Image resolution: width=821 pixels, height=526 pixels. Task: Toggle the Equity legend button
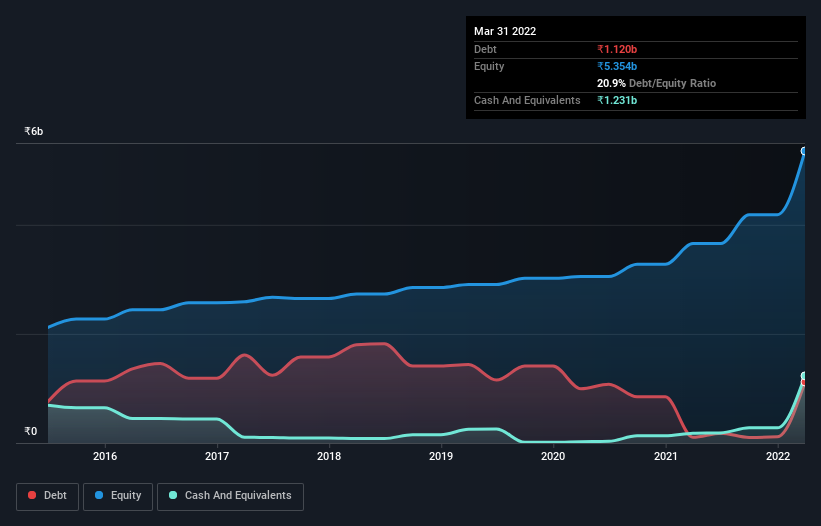[x=118, y=496]
